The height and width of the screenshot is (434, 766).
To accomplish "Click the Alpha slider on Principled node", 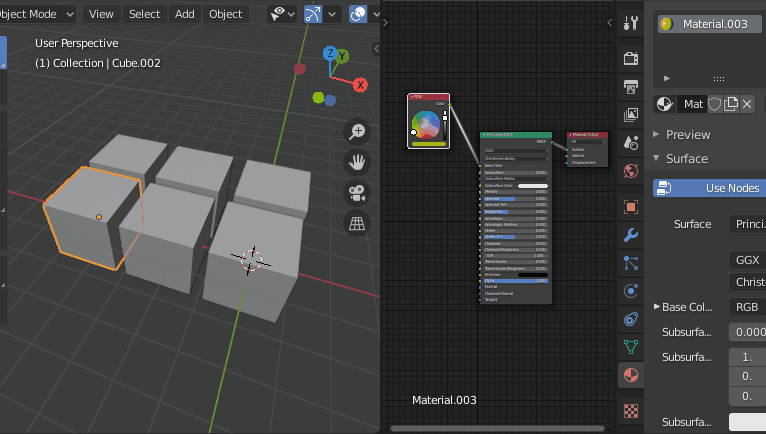I will pos(515,281).
